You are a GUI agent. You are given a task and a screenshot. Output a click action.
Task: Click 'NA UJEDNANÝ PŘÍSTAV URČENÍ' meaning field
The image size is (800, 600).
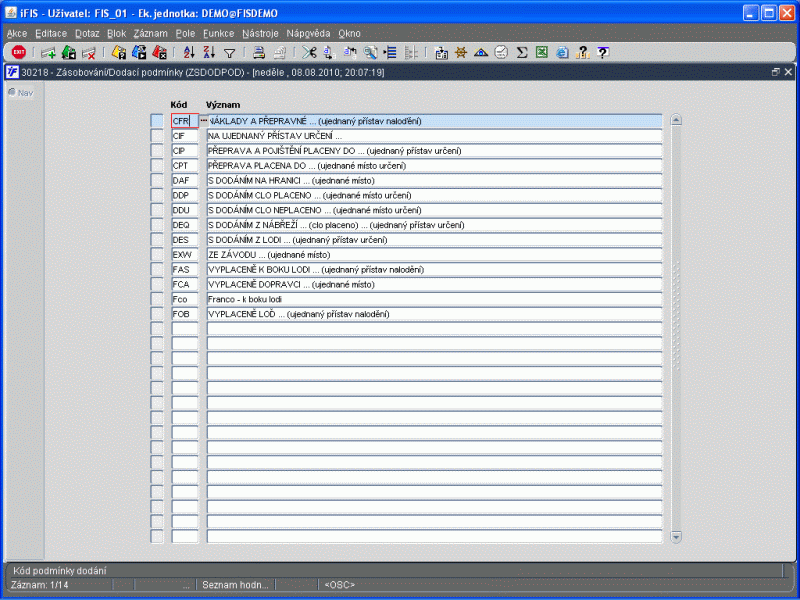pyautogui.click(x=434, y=136)
